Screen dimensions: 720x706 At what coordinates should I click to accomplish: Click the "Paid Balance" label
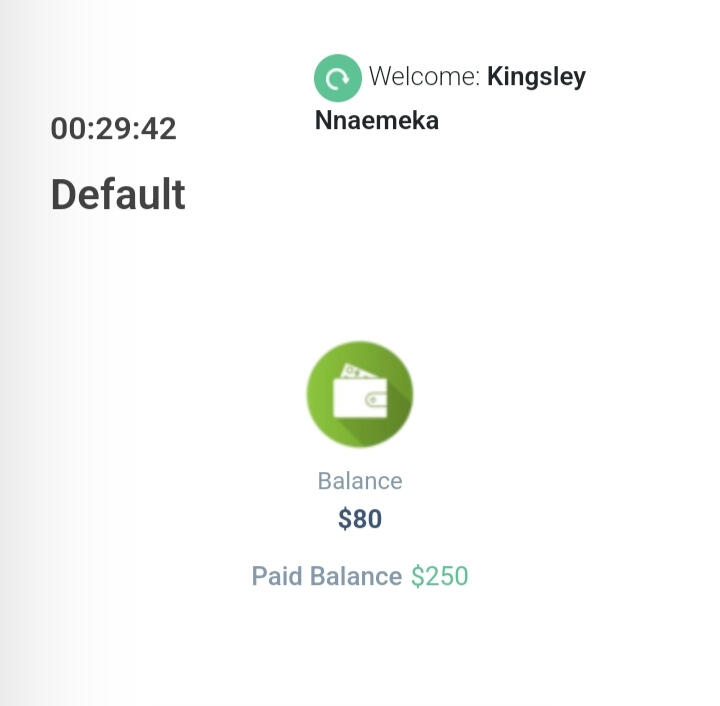(x=326, y=577)
